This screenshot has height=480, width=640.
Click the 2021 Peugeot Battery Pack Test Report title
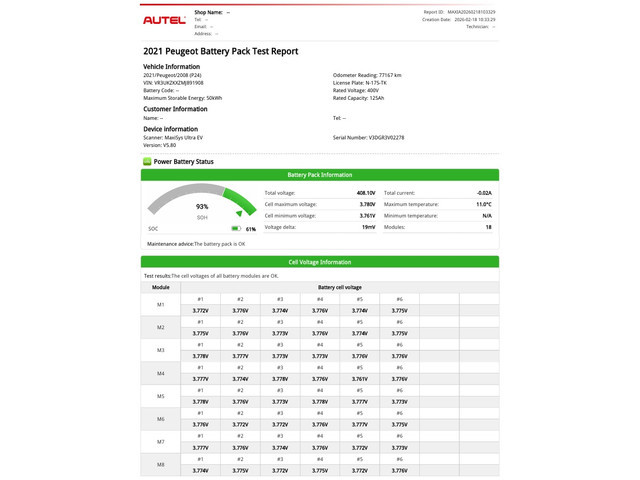(x=220, y=51)
